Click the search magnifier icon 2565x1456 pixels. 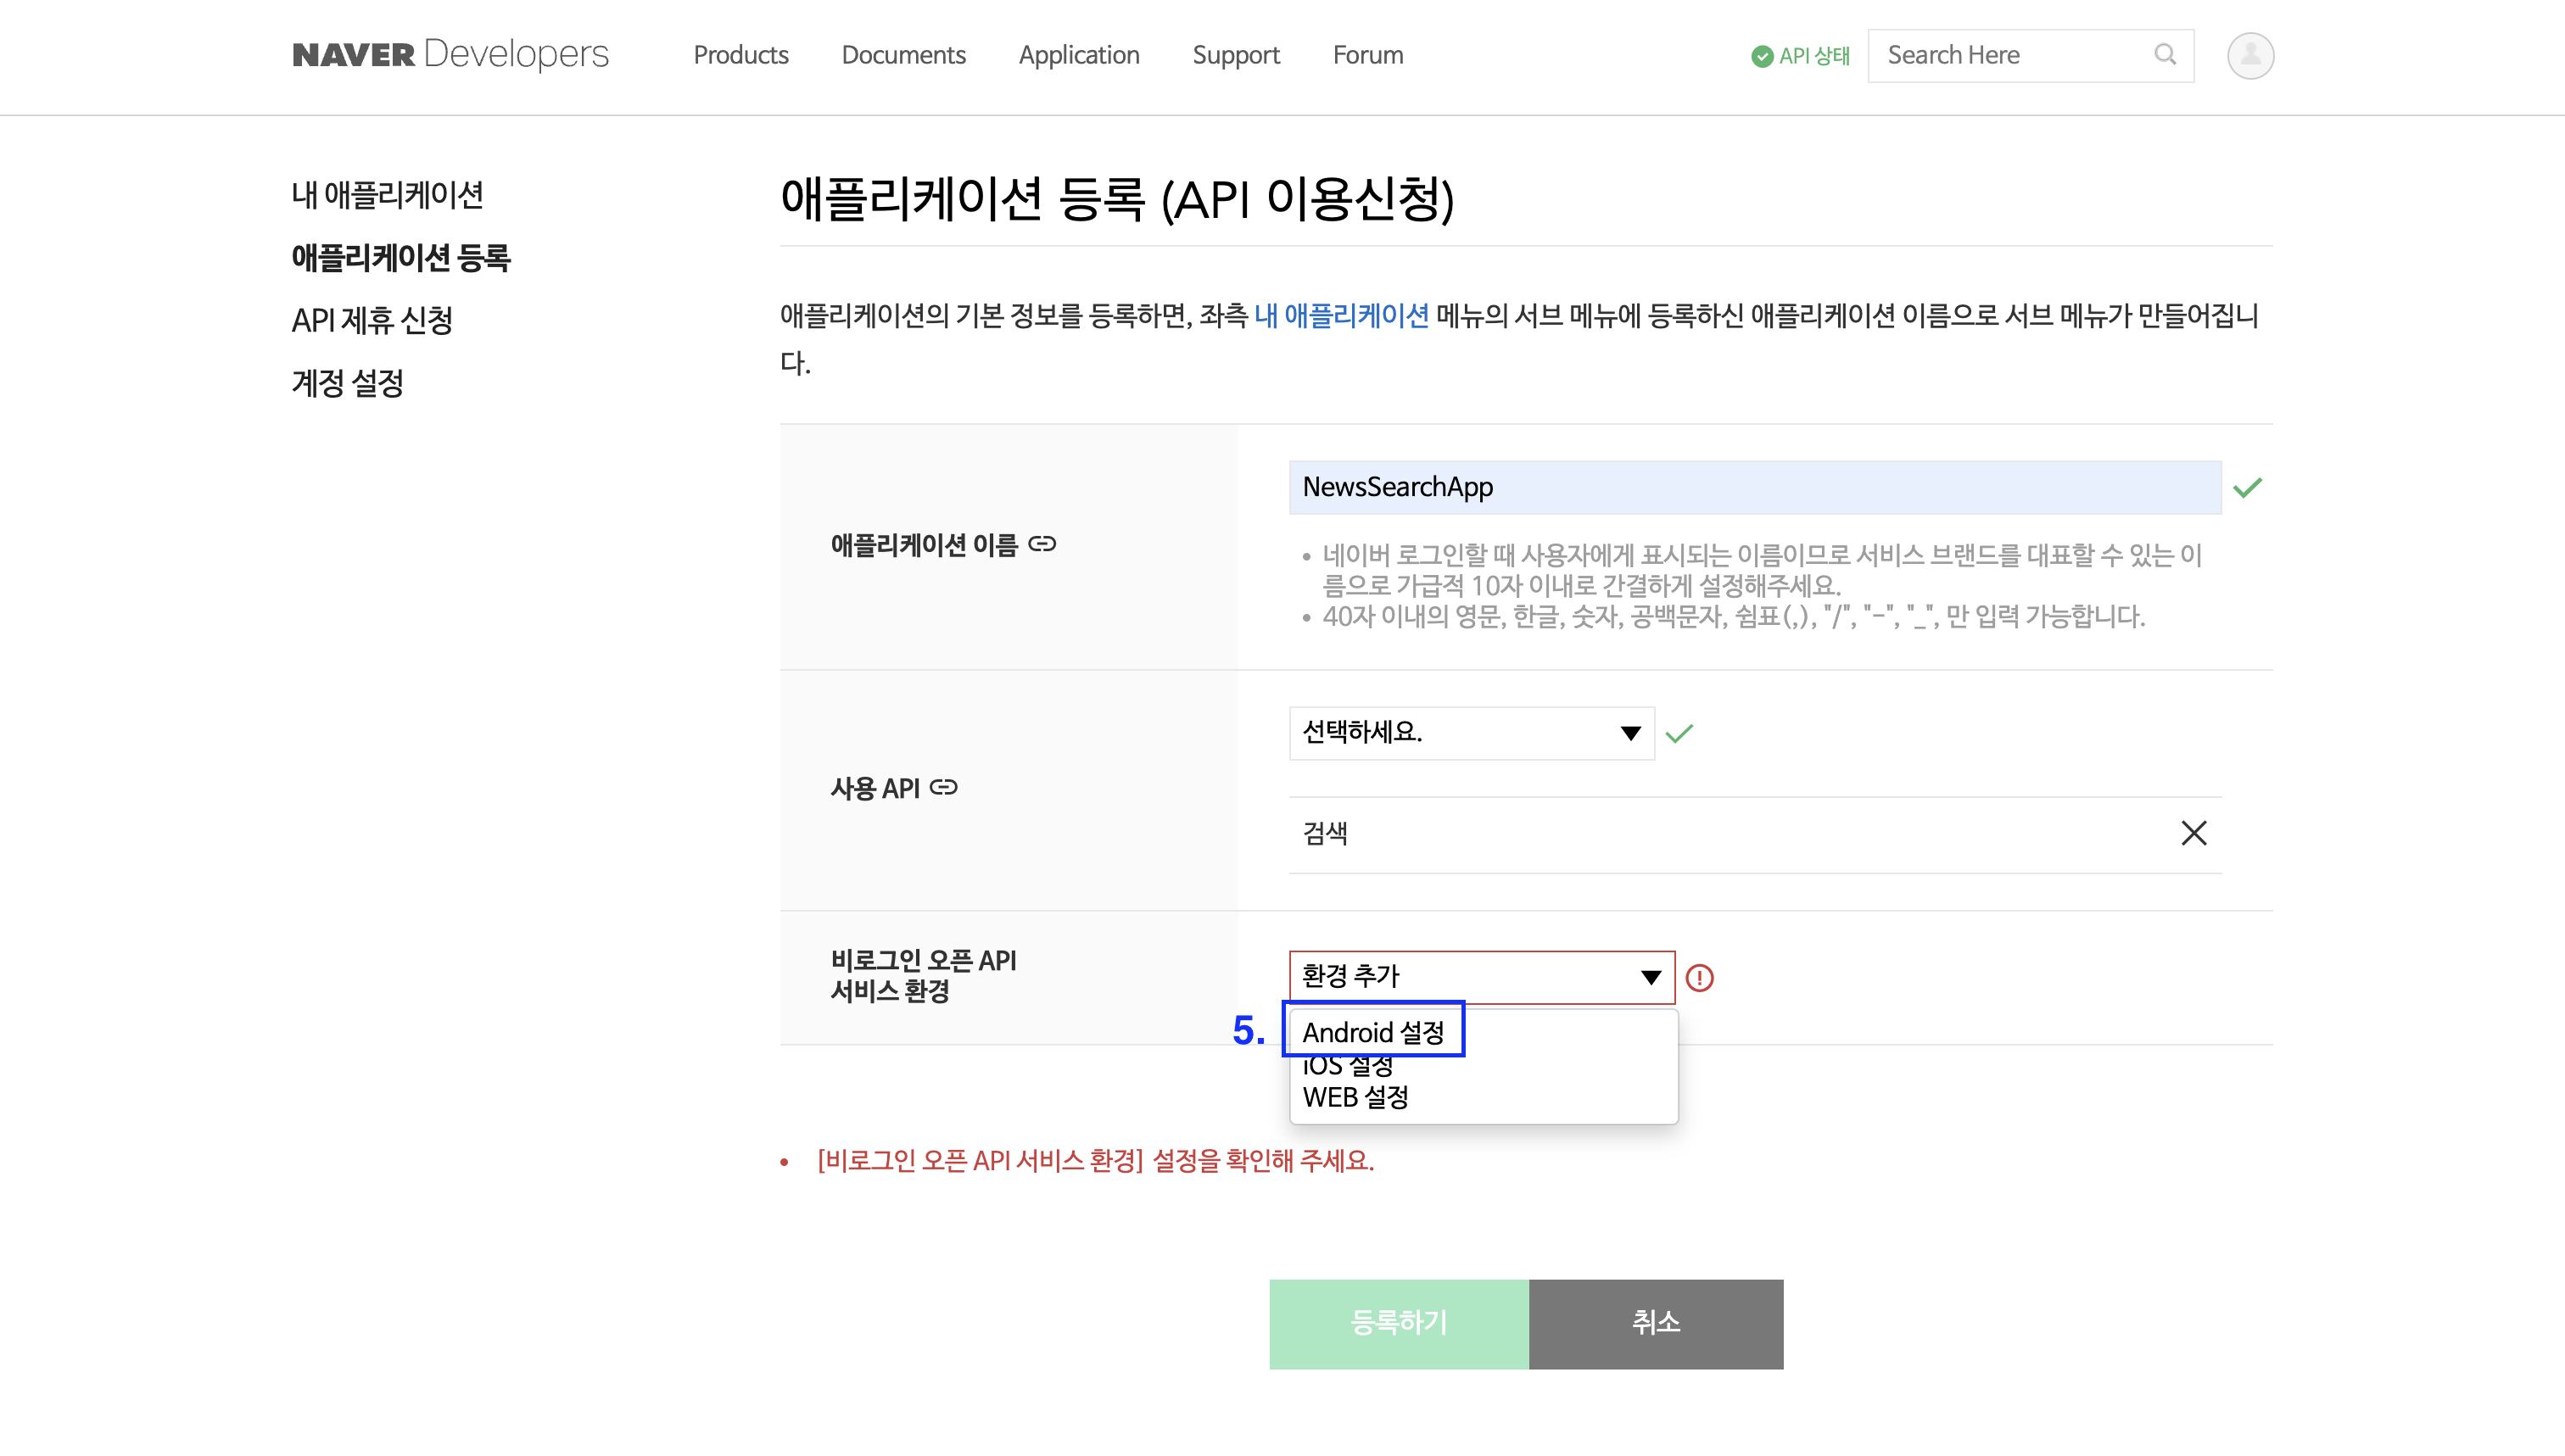(x=2165, y=54)
